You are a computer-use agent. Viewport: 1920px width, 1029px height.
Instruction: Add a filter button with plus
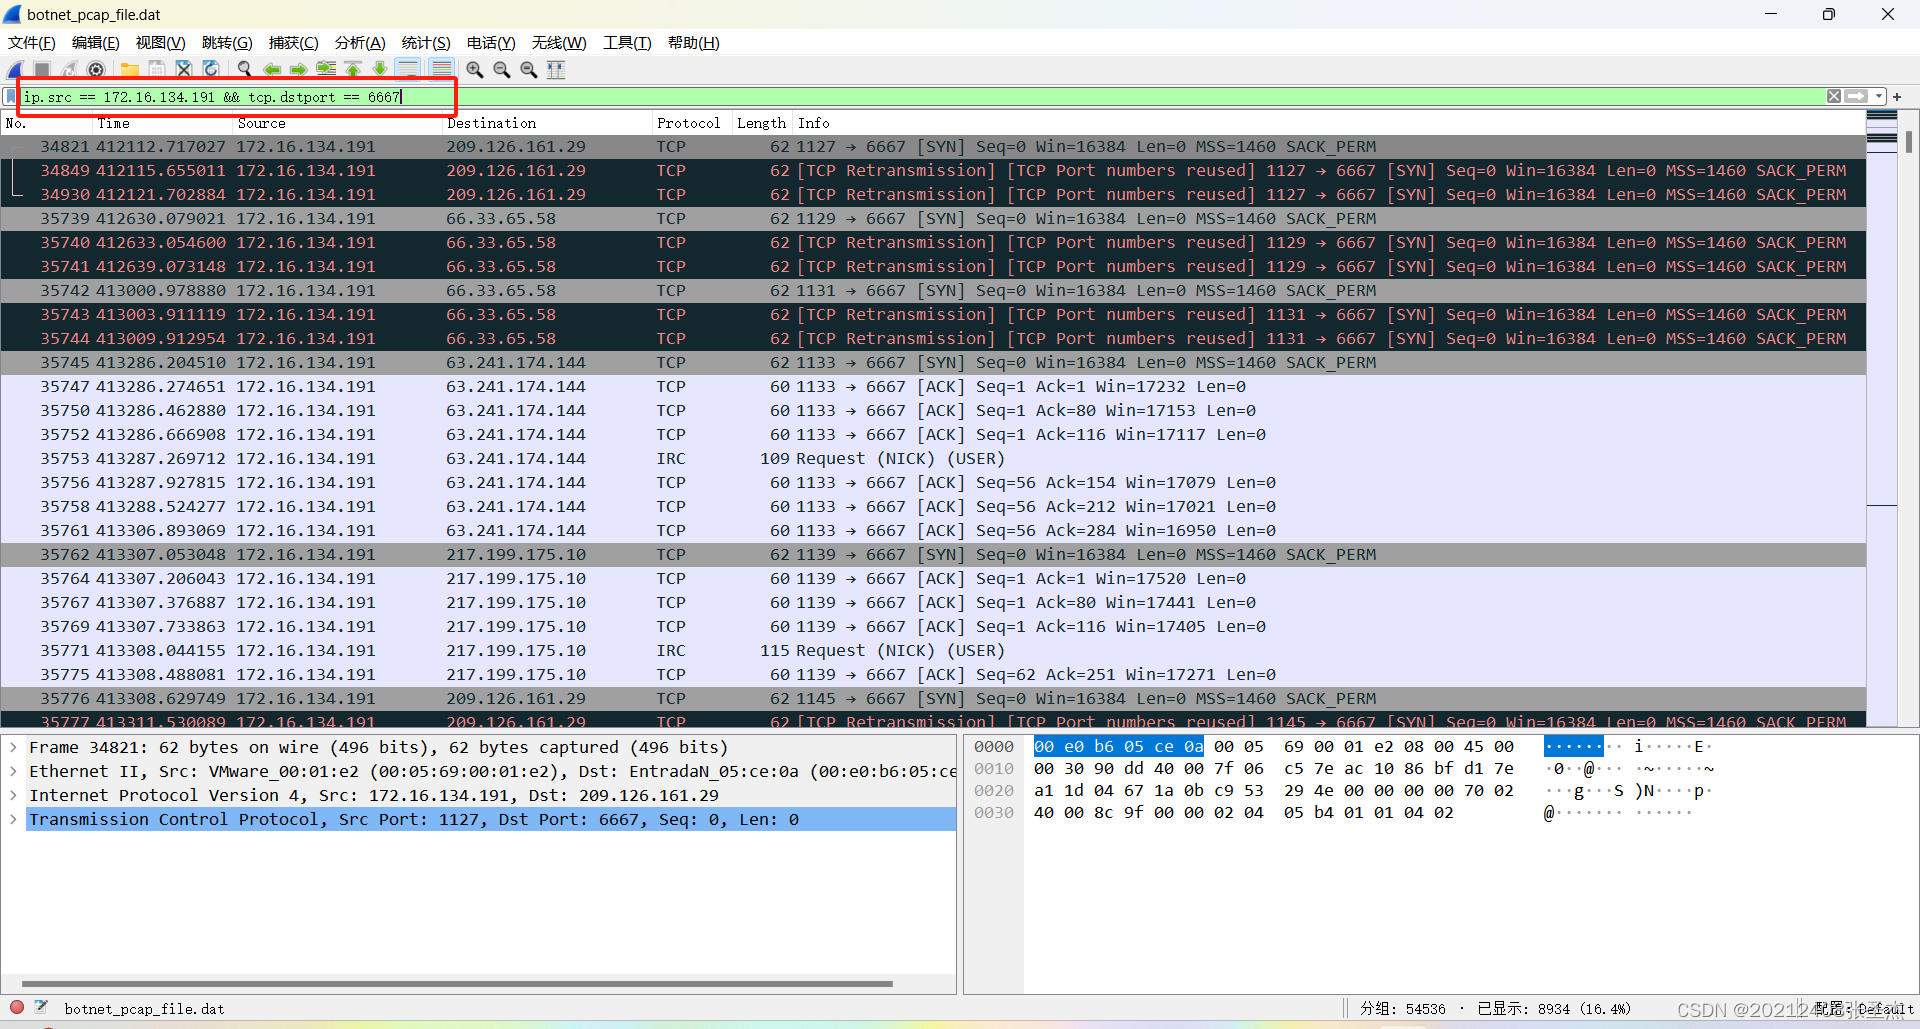[x=1897, y=97]
